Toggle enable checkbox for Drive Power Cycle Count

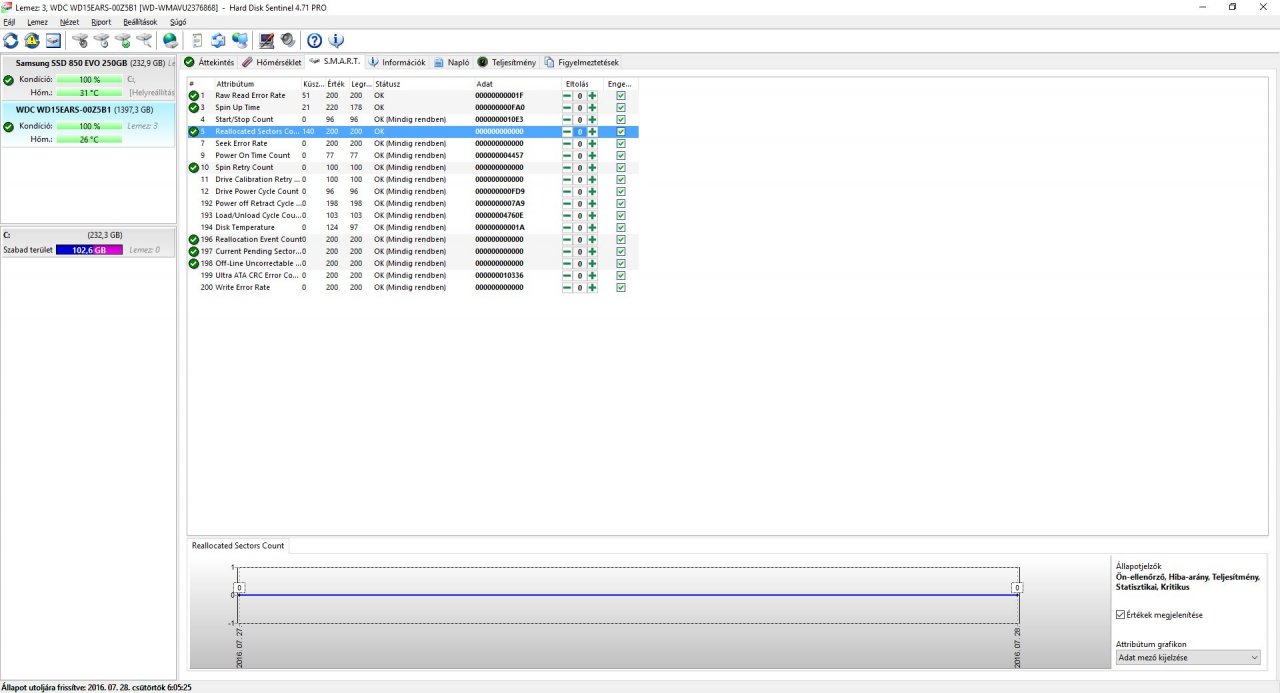[x=621, y=192]
